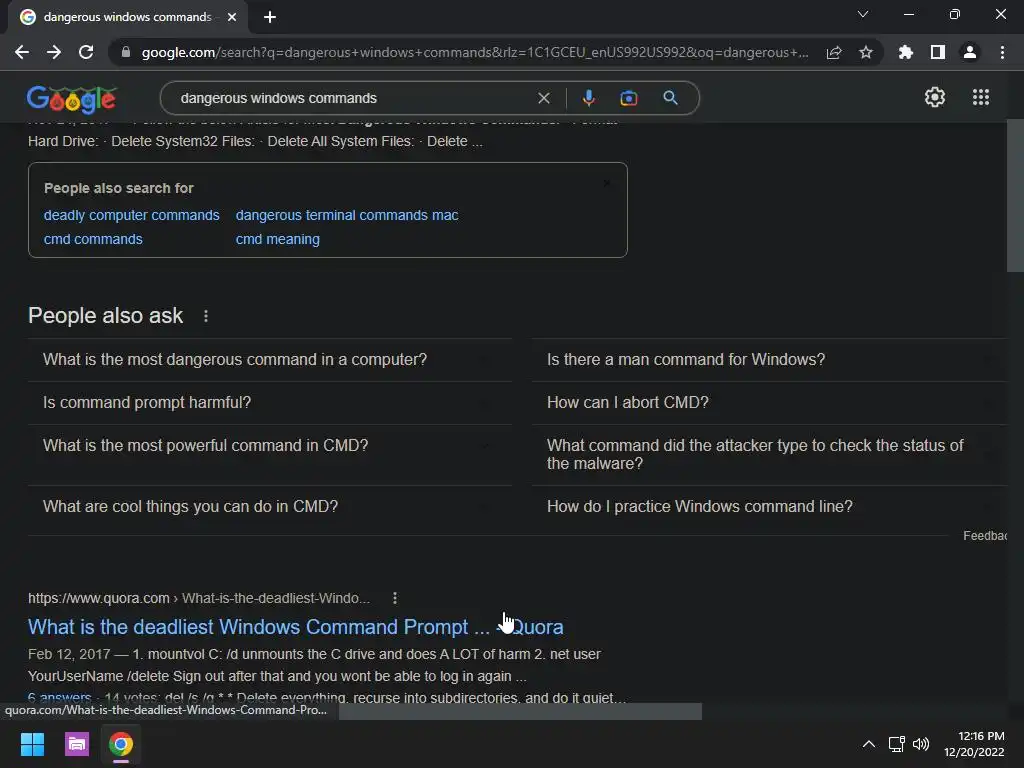
Task: Select the dangerous windows commands tab
Action: point(127,17)
